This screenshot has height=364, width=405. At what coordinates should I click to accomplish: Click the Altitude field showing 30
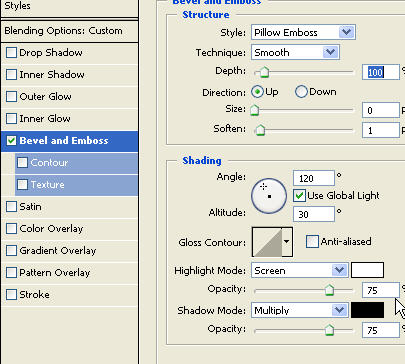point(314,214)
